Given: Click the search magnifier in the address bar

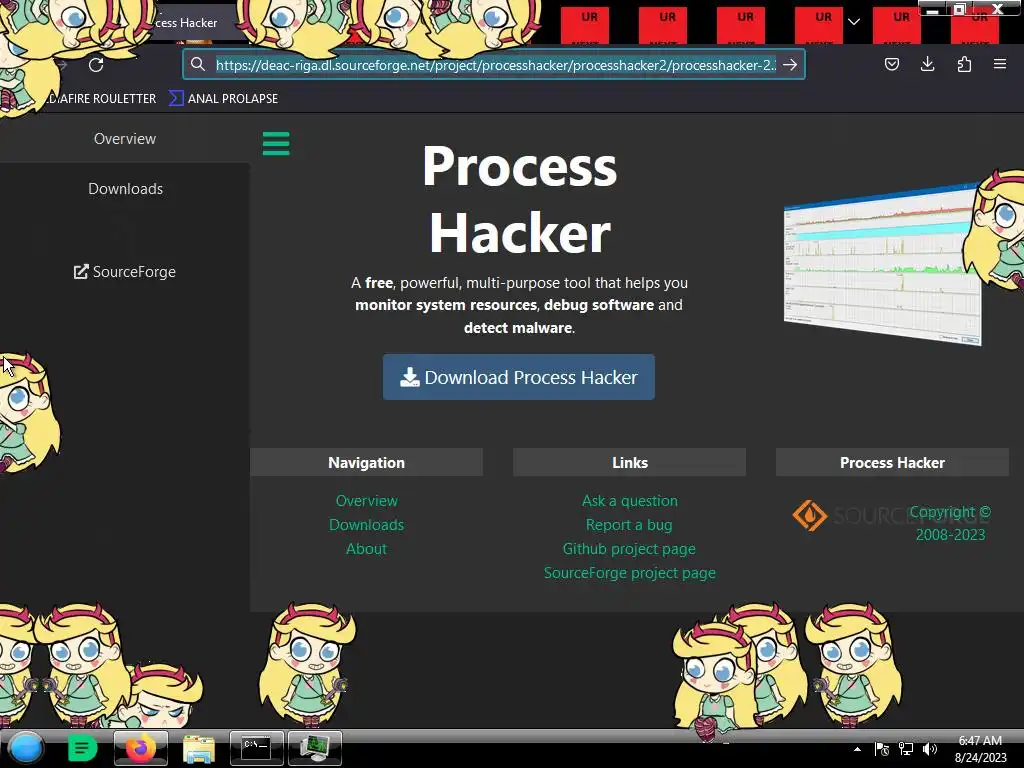Looking at the screenshot, I should coord(198,64).
